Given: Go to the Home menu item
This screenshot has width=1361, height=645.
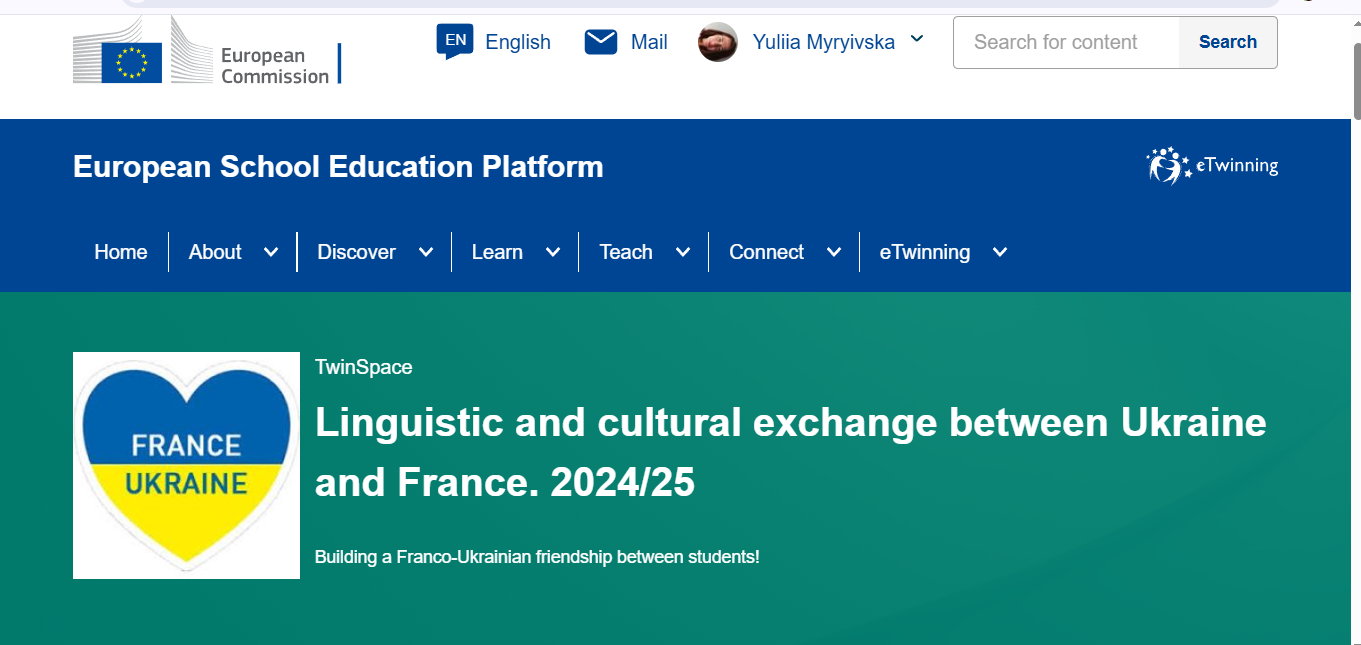Looking at the screenshot, I should click(121, 252).
